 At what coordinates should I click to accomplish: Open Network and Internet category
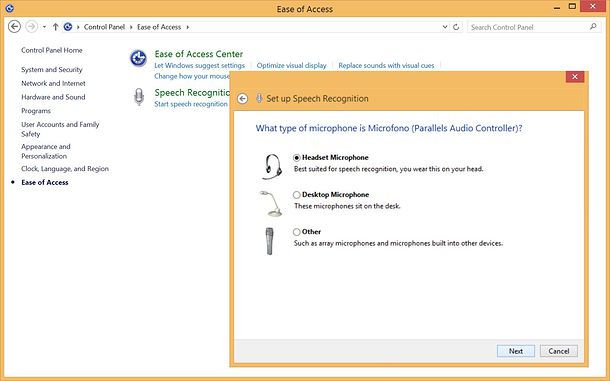point(53,83)
